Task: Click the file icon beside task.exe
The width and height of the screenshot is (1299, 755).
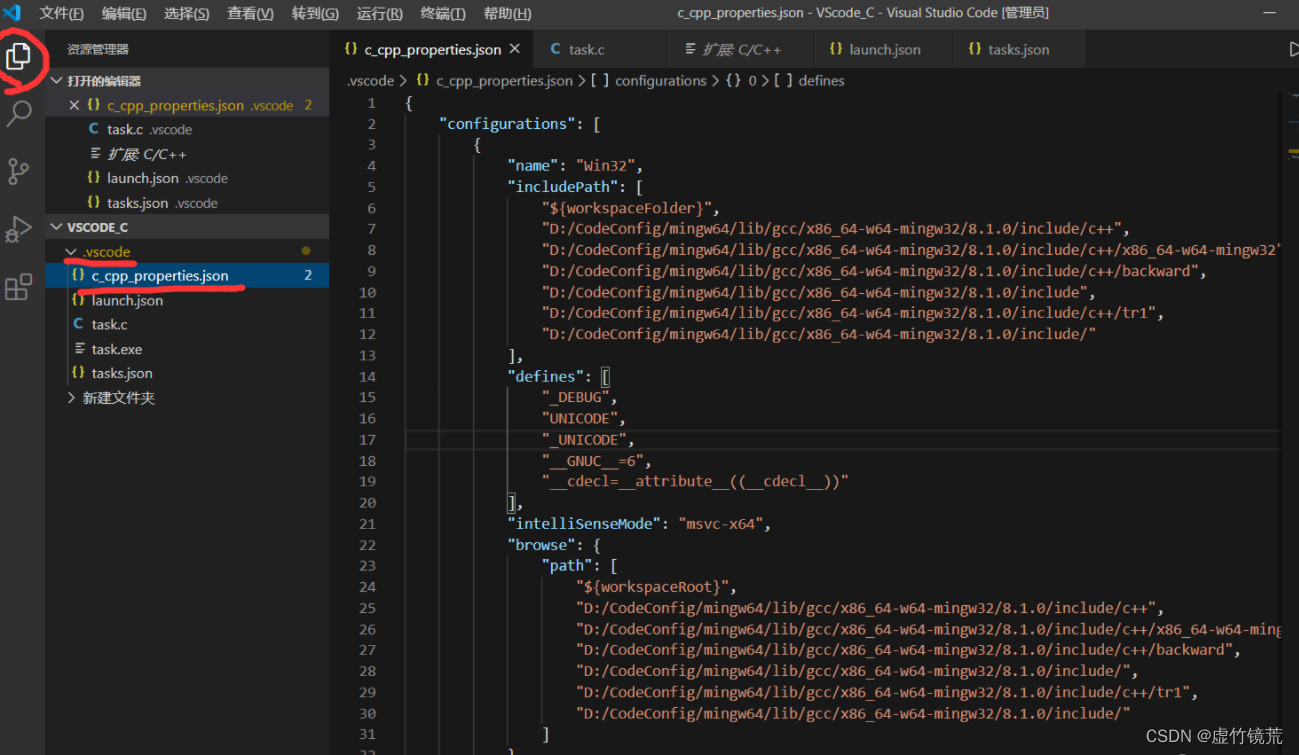Action: (80, 349)
